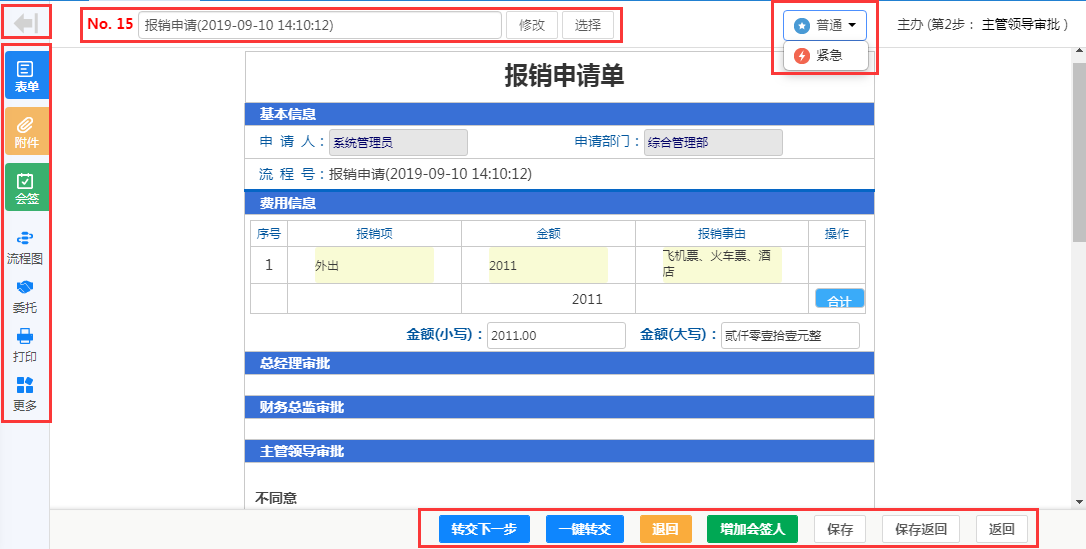This screenshot has width=1086, height=549.
Task: Expand the 普通 priority dropdown
Action: (x=825, y=26)
